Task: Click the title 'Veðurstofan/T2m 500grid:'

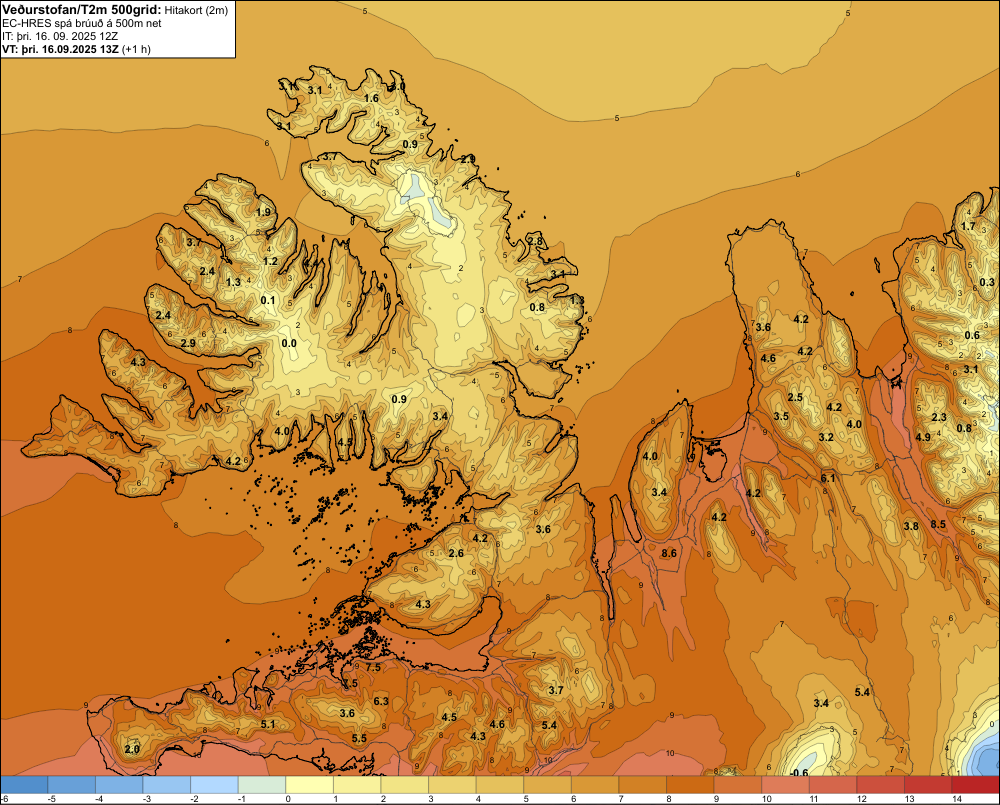Action: pyautogui.click(x=81, y=9)
